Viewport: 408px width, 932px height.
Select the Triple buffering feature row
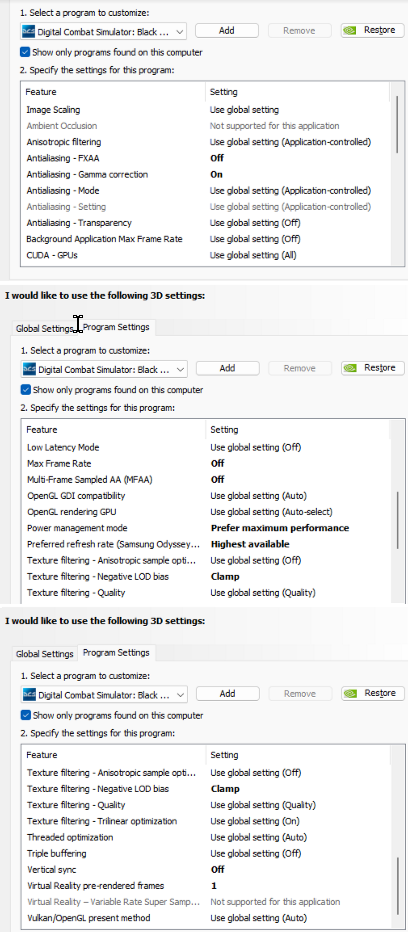[206, 853]
